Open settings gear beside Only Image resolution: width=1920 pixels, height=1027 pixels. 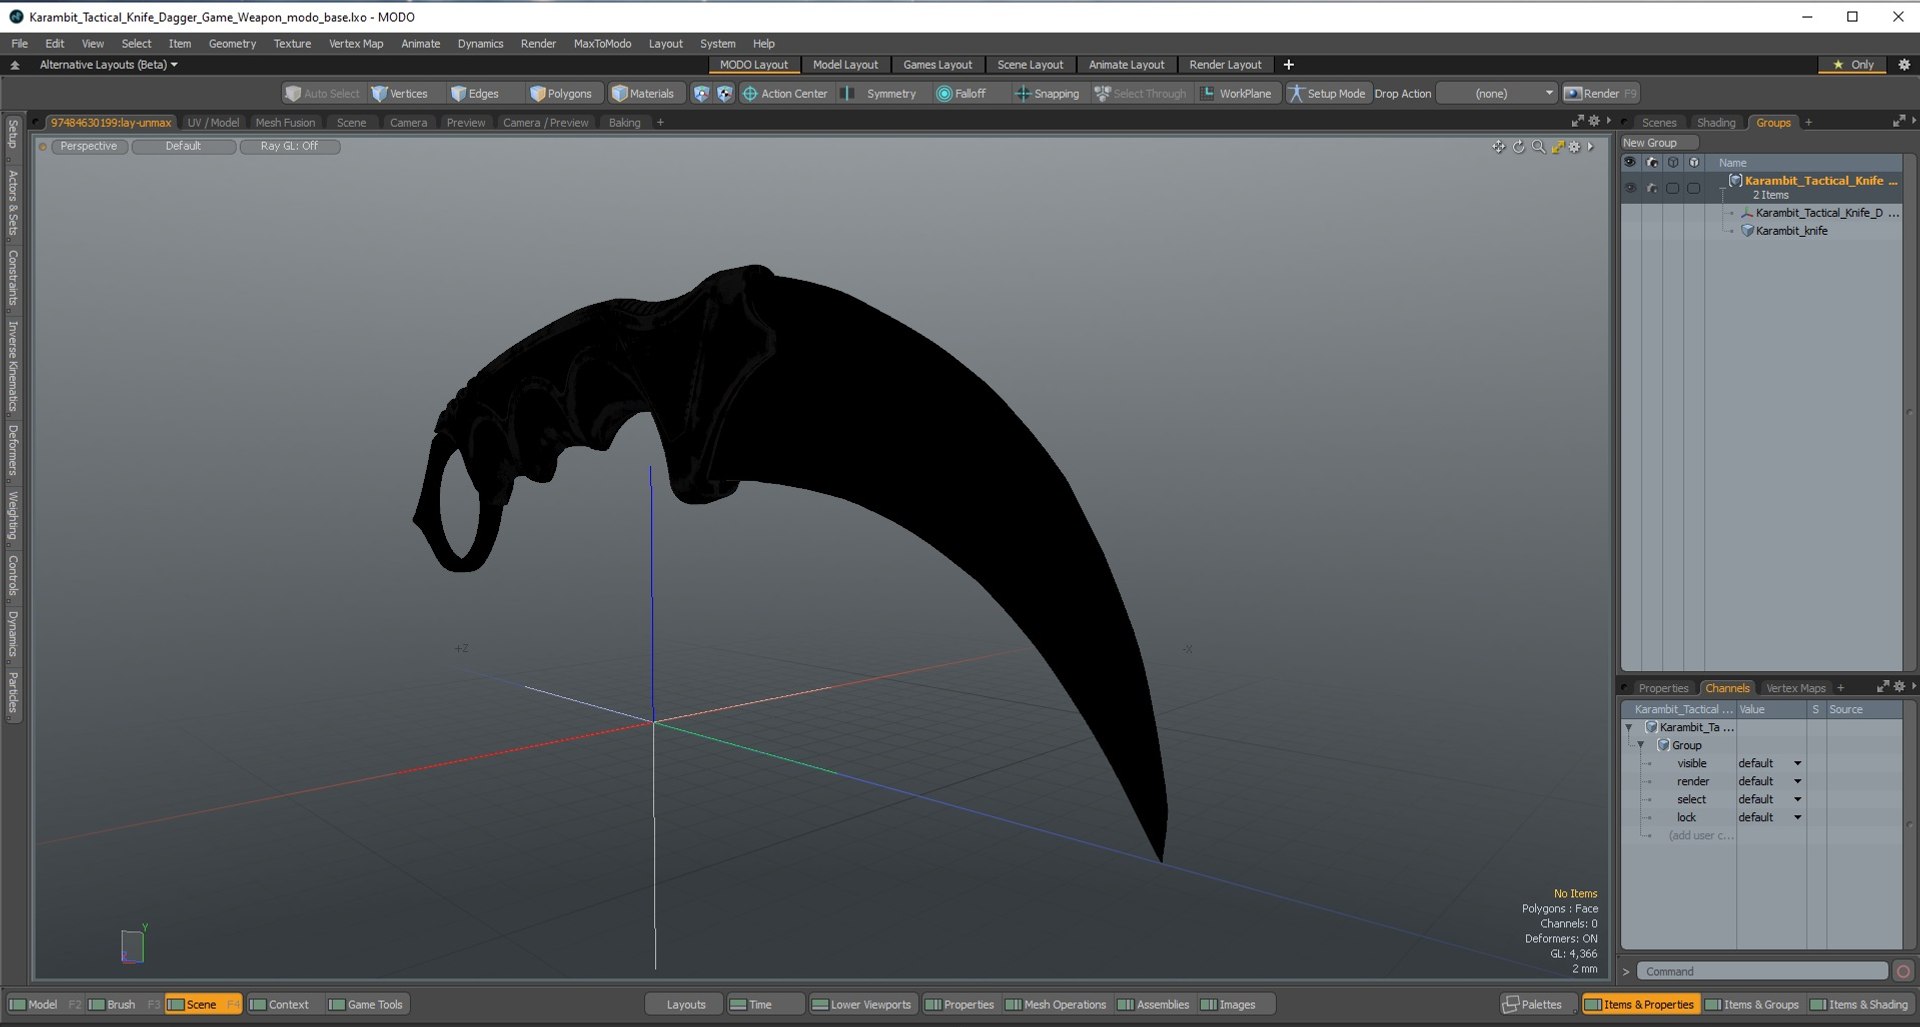tap(1904, 65)
